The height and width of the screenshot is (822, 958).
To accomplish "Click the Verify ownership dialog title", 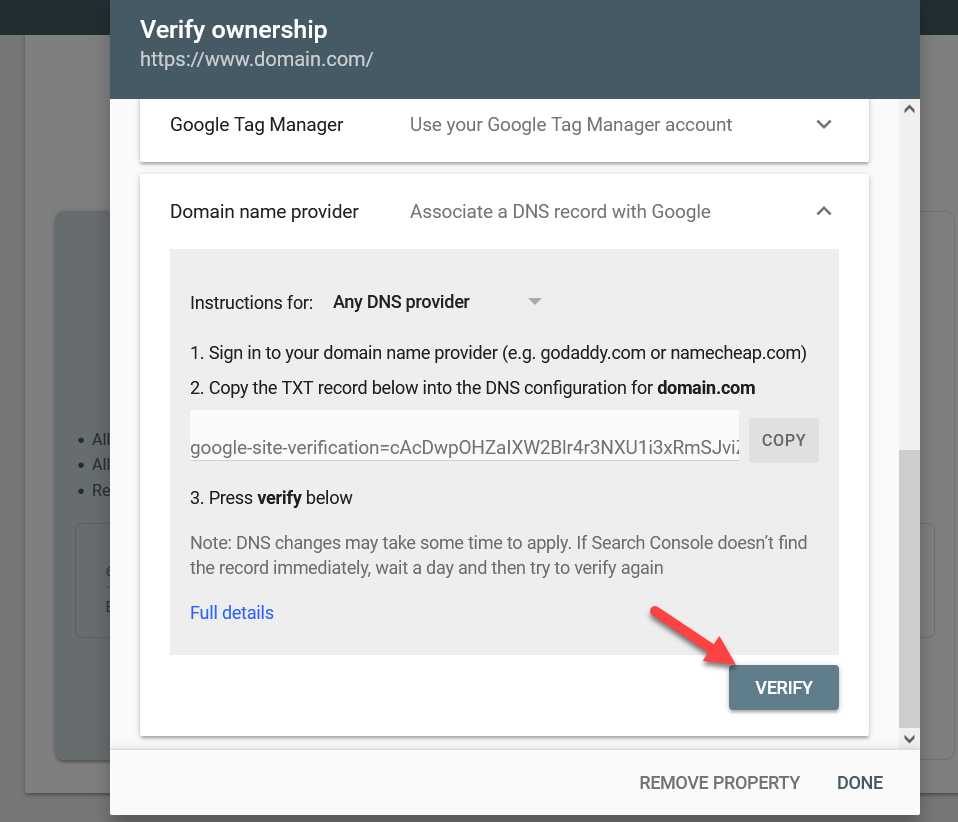I will (233, 29).
